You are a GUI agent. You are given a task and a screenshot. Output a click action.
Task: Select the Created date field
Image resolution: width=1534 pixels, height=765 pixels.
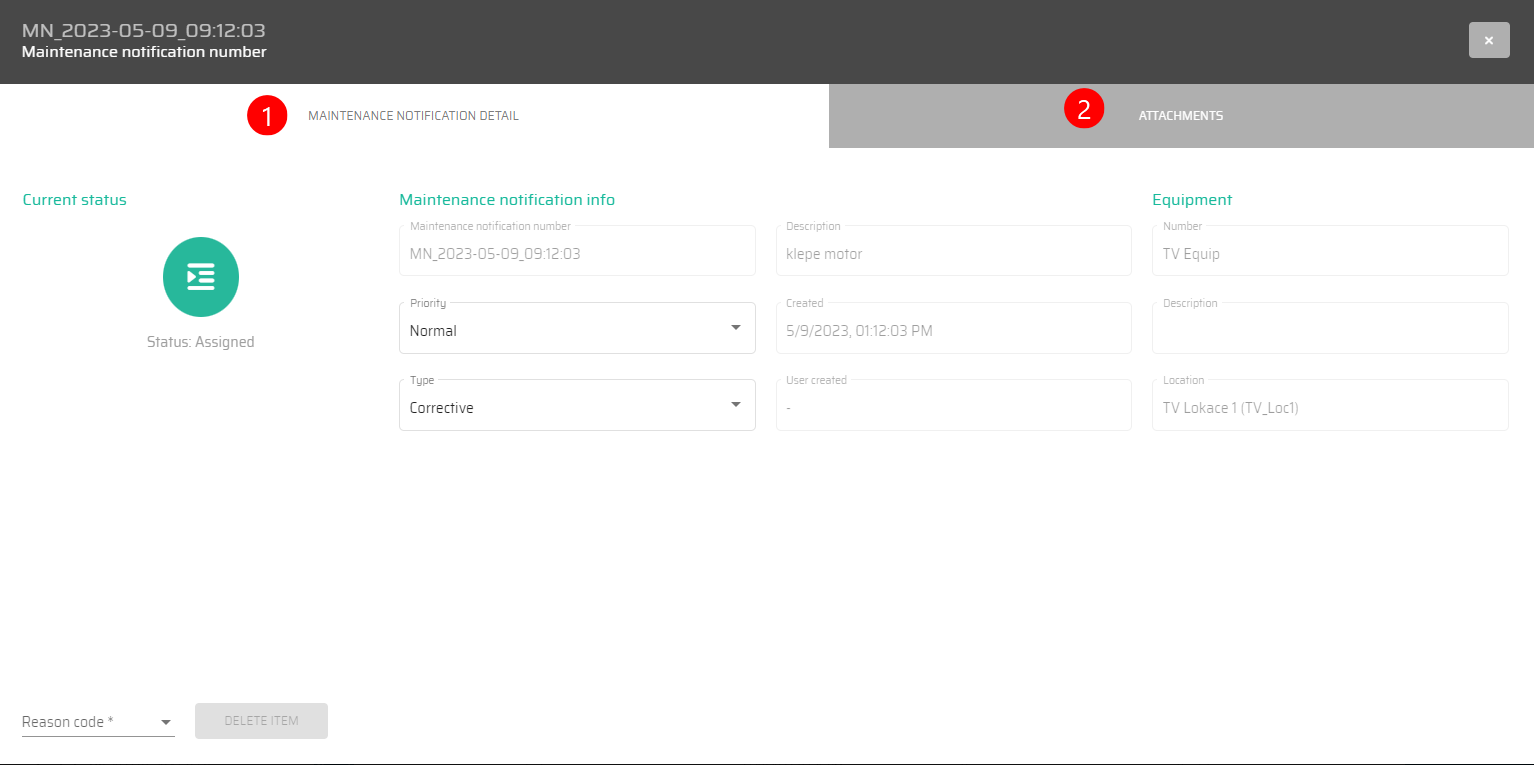953,331
